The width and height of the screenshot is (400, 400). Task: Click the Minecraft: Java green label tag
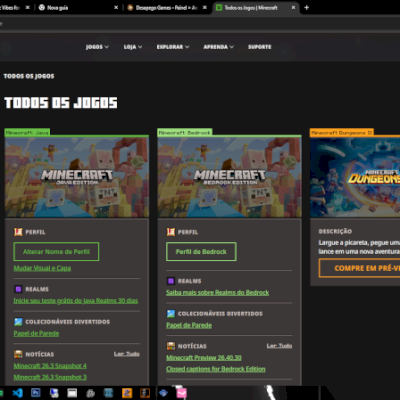tap(27, 132)
